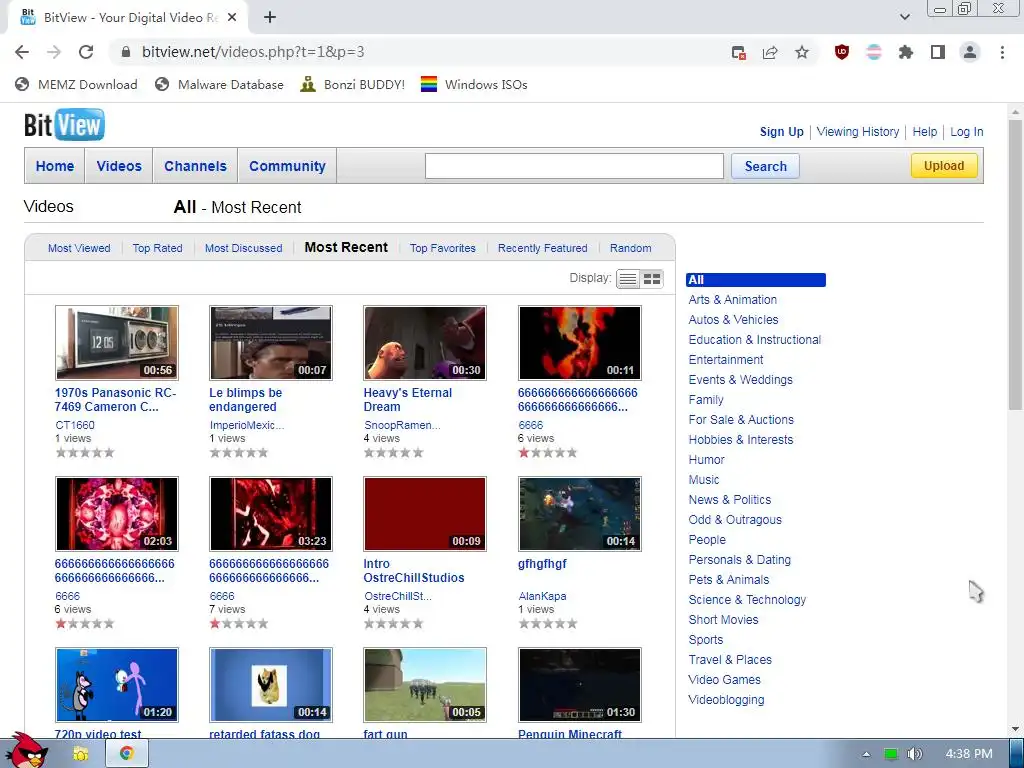Screen dimensions: 1024x768
Task: Toggle the browser side panel icon
Action: pos(938,52)
